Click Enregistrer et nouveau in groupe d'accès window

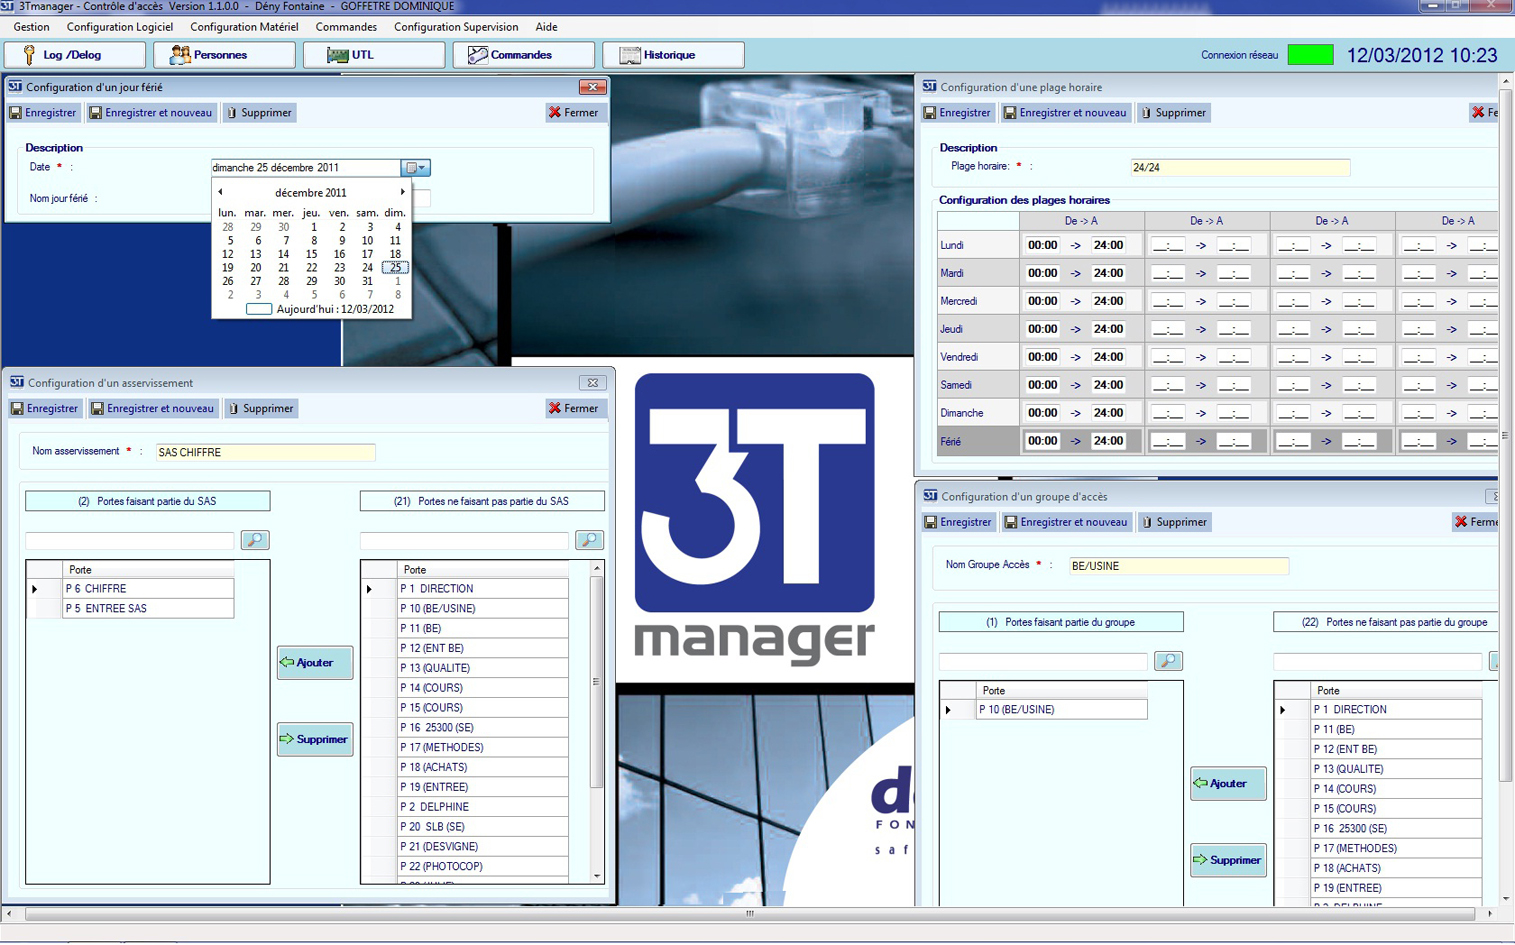click(x=1066, y=522)
